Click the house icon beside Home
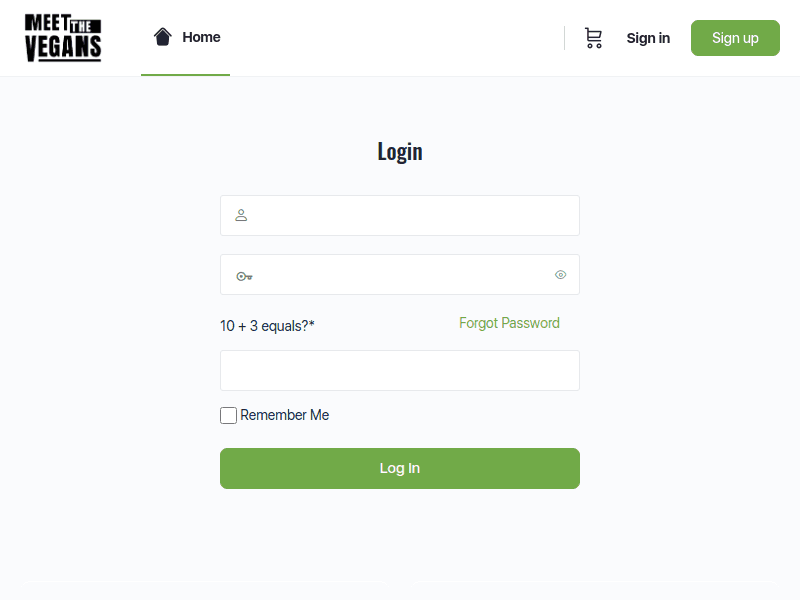 coord(163,37)
